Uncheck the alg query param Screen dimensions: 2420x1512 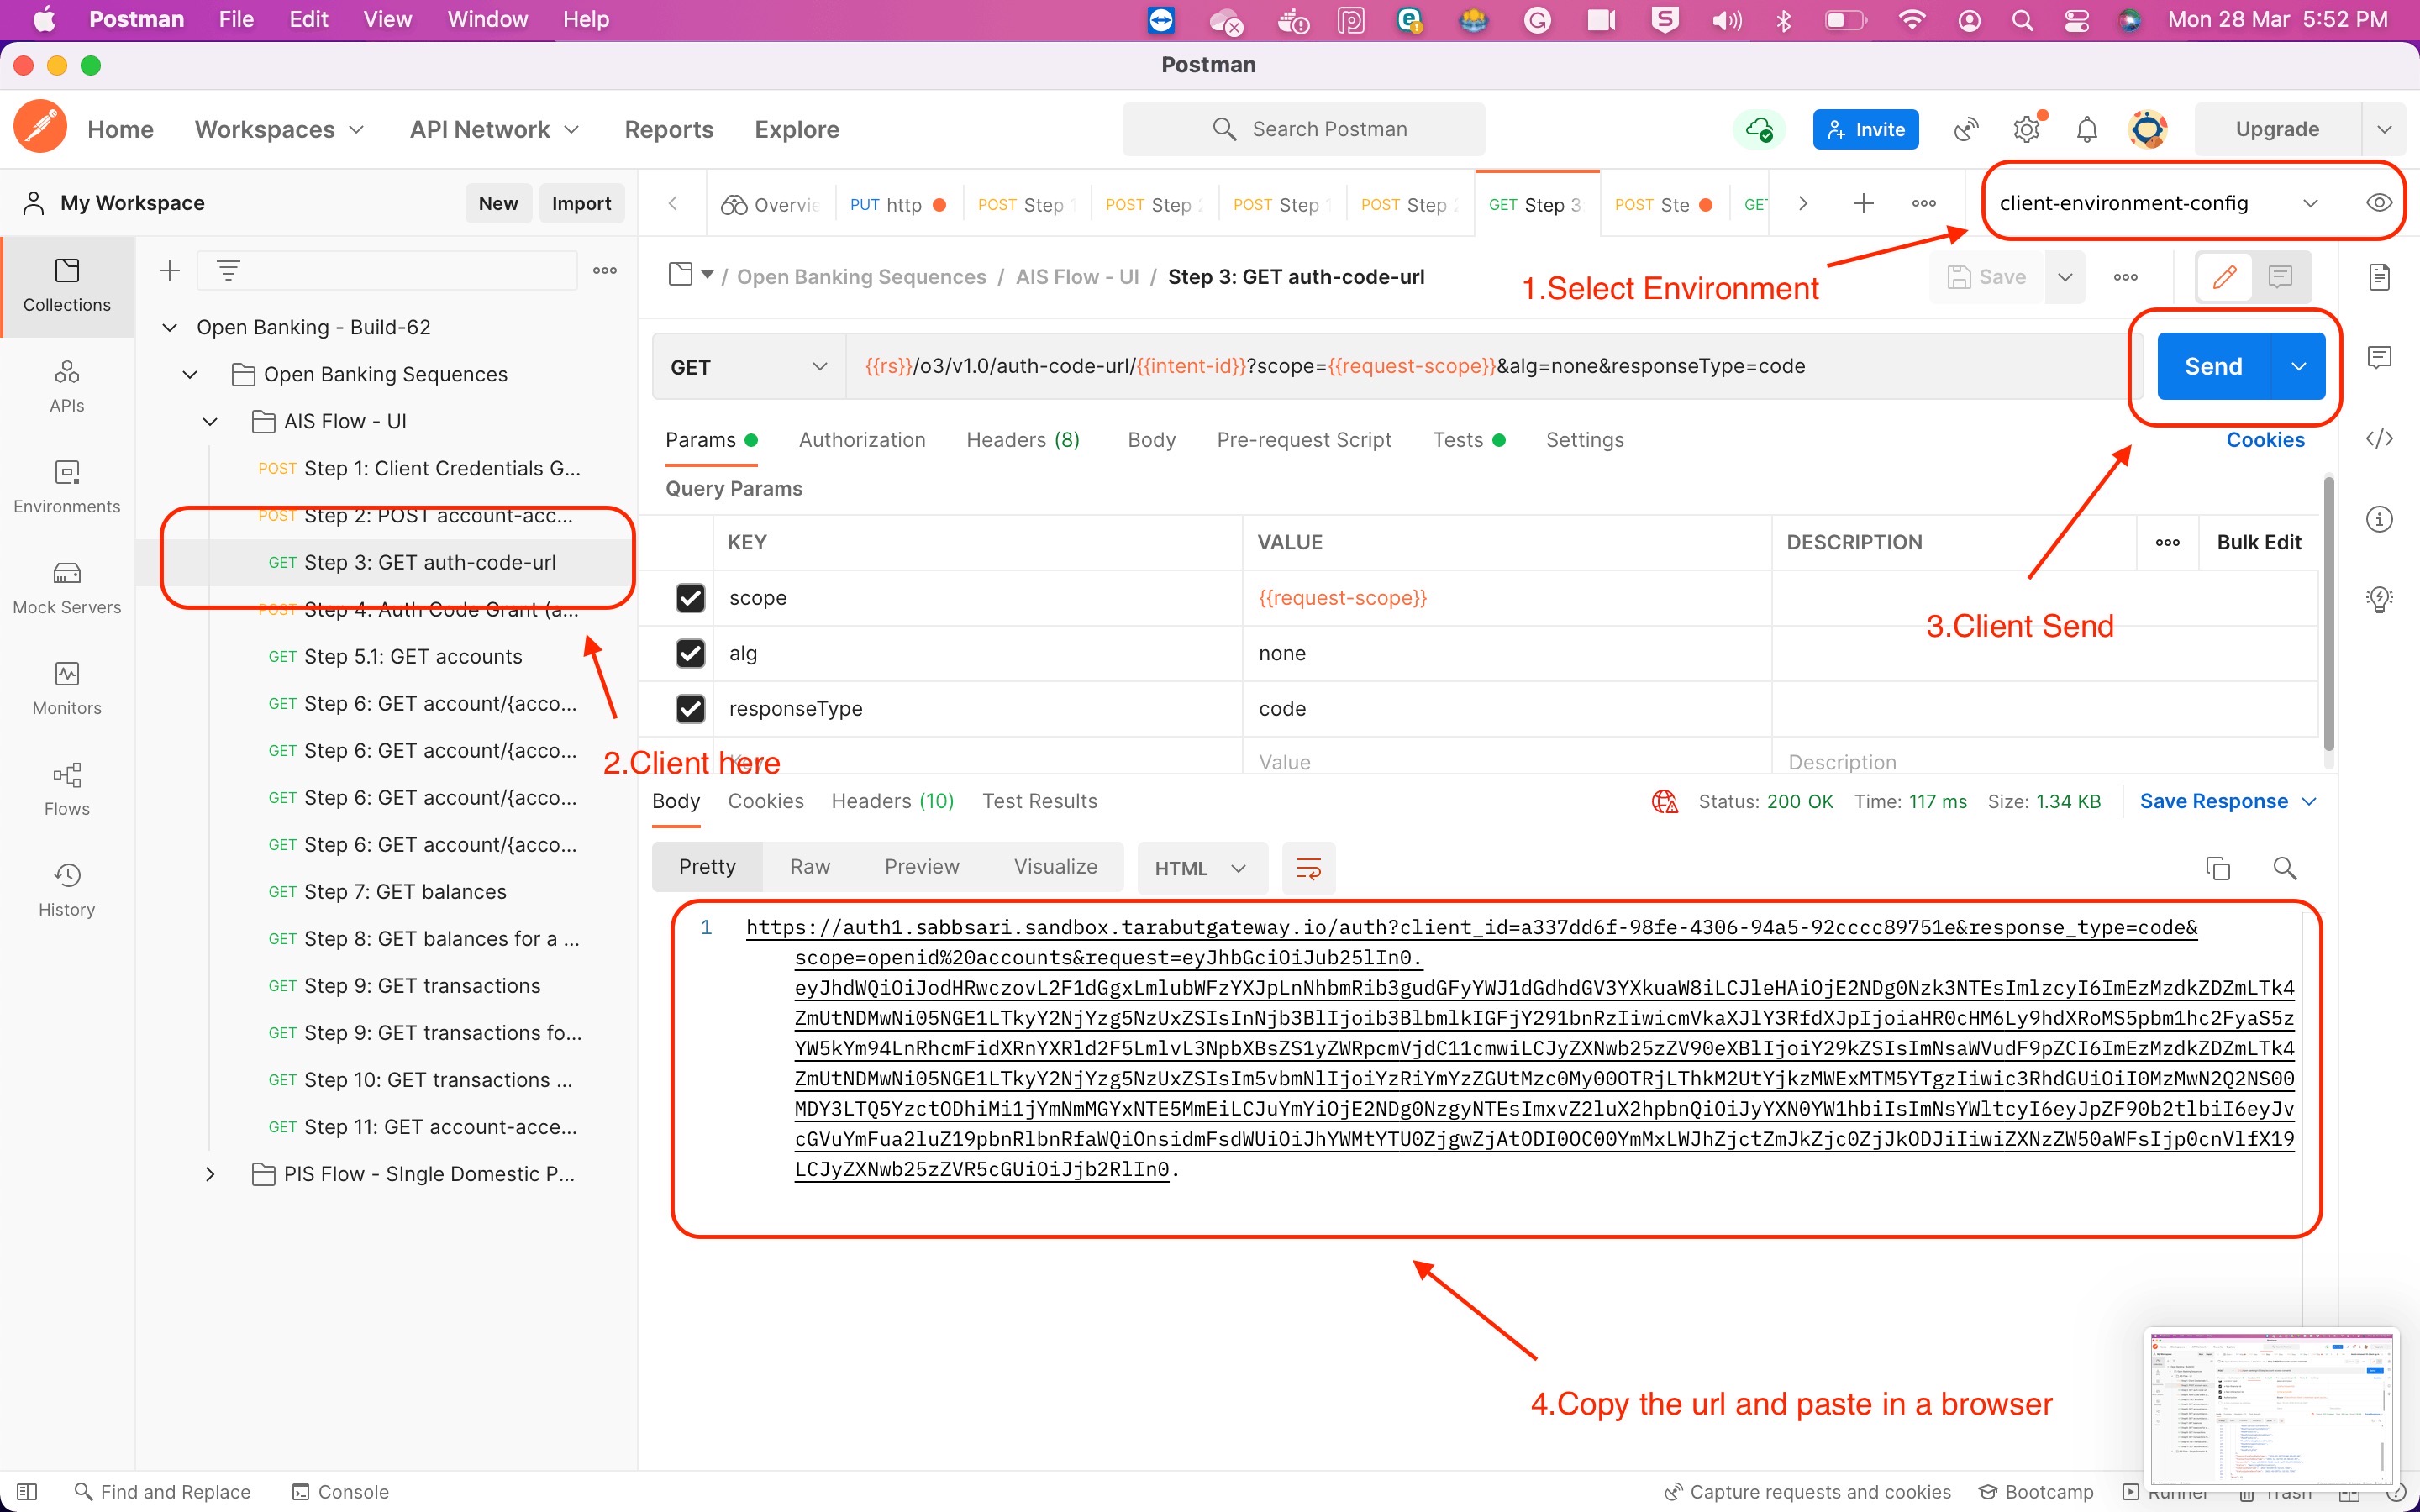point(690,653)
